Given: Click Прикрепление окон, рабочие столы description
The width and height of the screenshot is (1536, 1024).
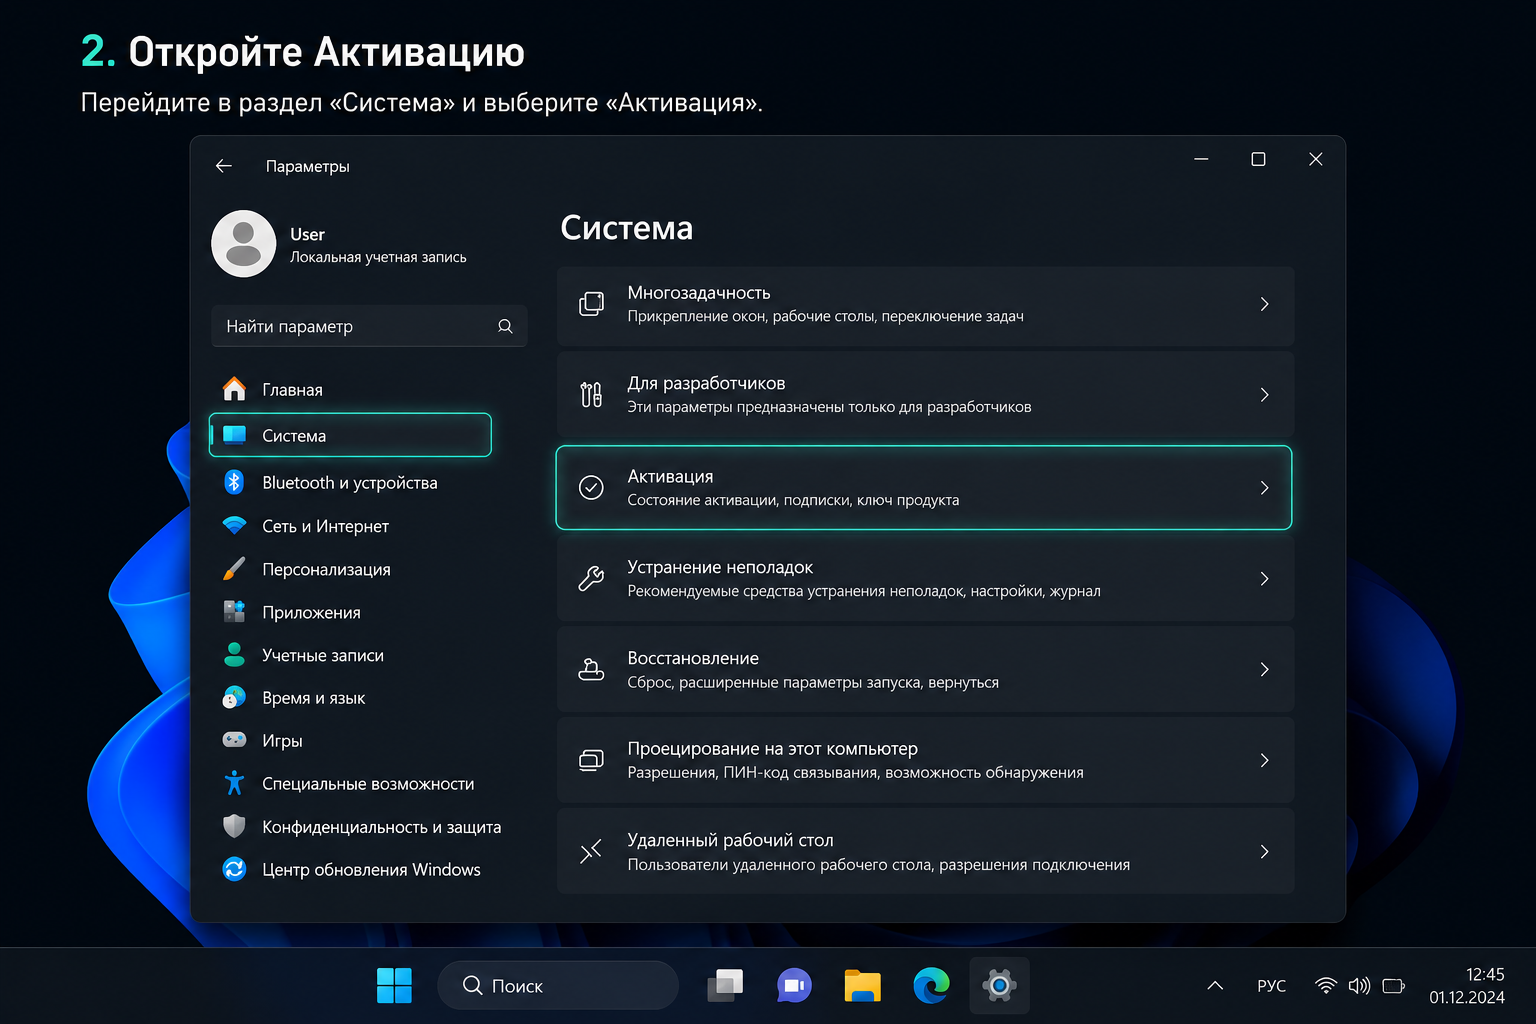Looking at the screenshot, I should tap(825, 316).
